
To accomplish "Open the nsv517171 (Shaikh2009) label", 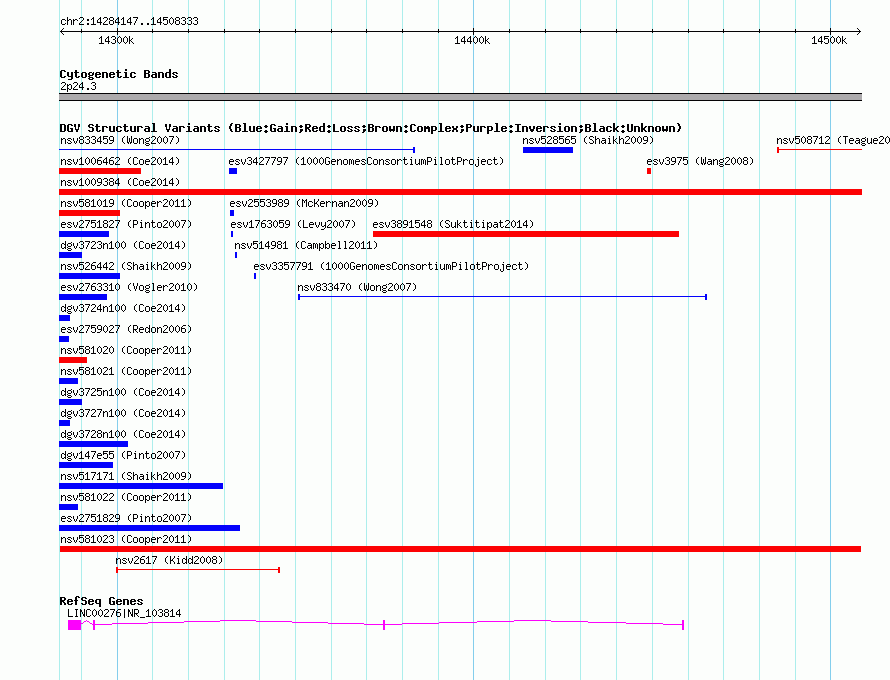I will coord(126,476).
